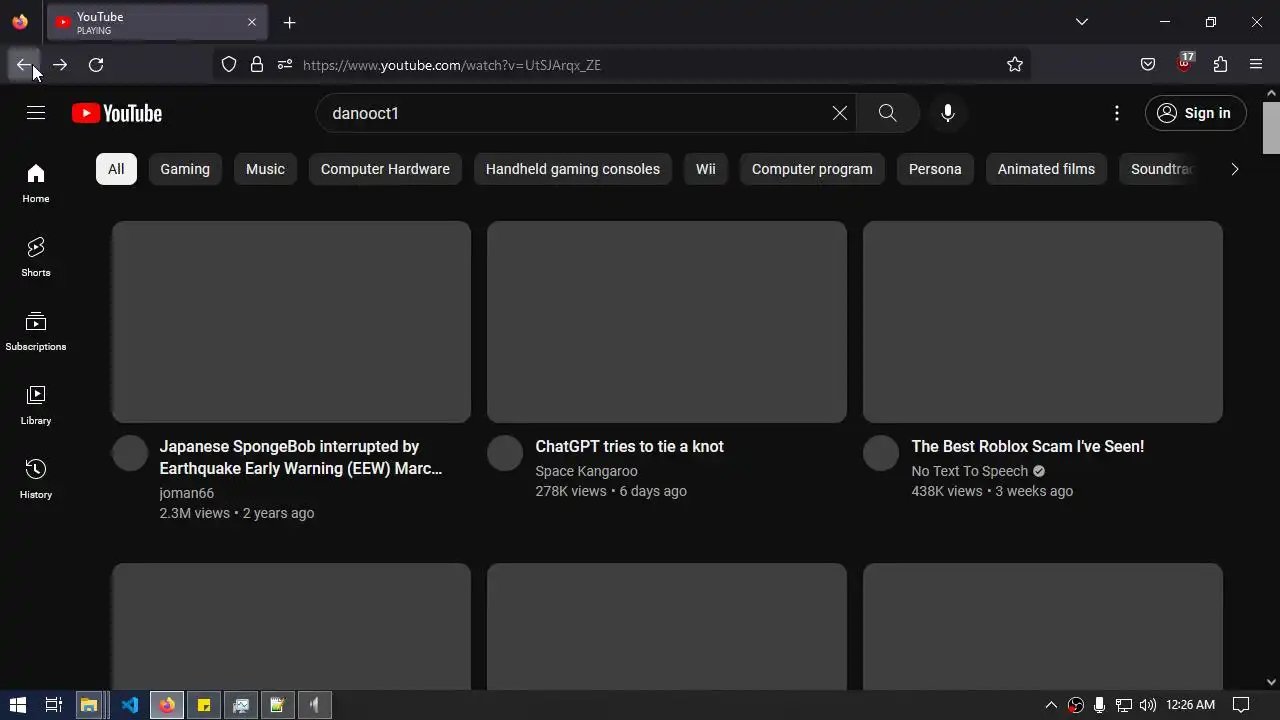Select the Gaming filter chip
The image size is (1280, 720).
[185, 169]
